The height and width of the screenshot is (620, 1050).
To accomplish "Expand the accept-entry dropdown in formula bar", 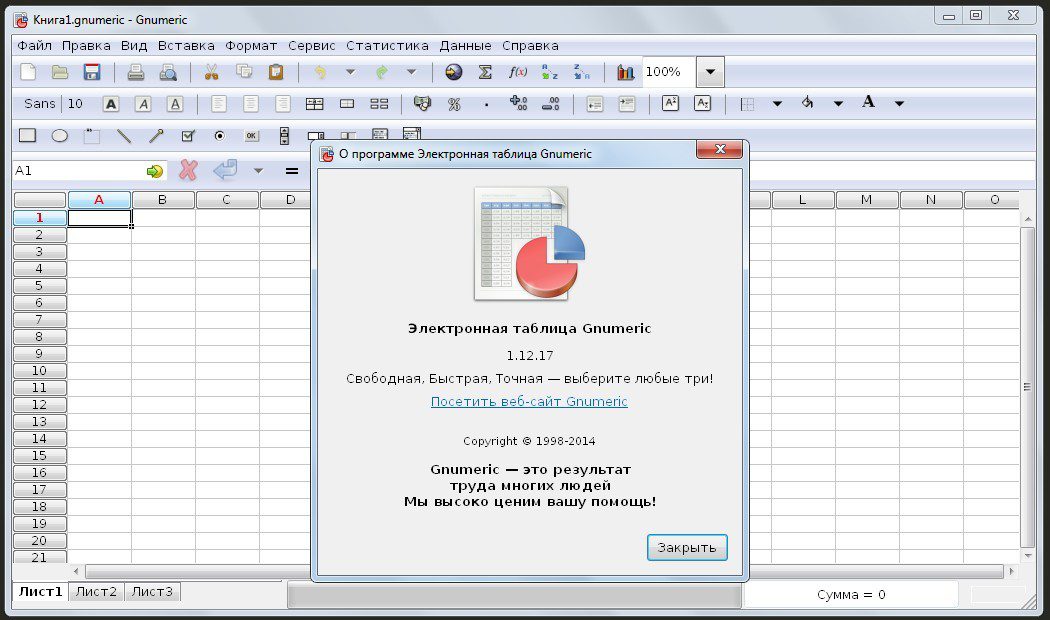I will coord(258,171).
